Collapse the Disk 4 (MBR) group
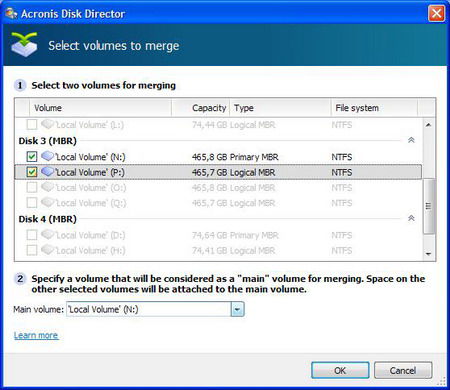 [411, 218]
